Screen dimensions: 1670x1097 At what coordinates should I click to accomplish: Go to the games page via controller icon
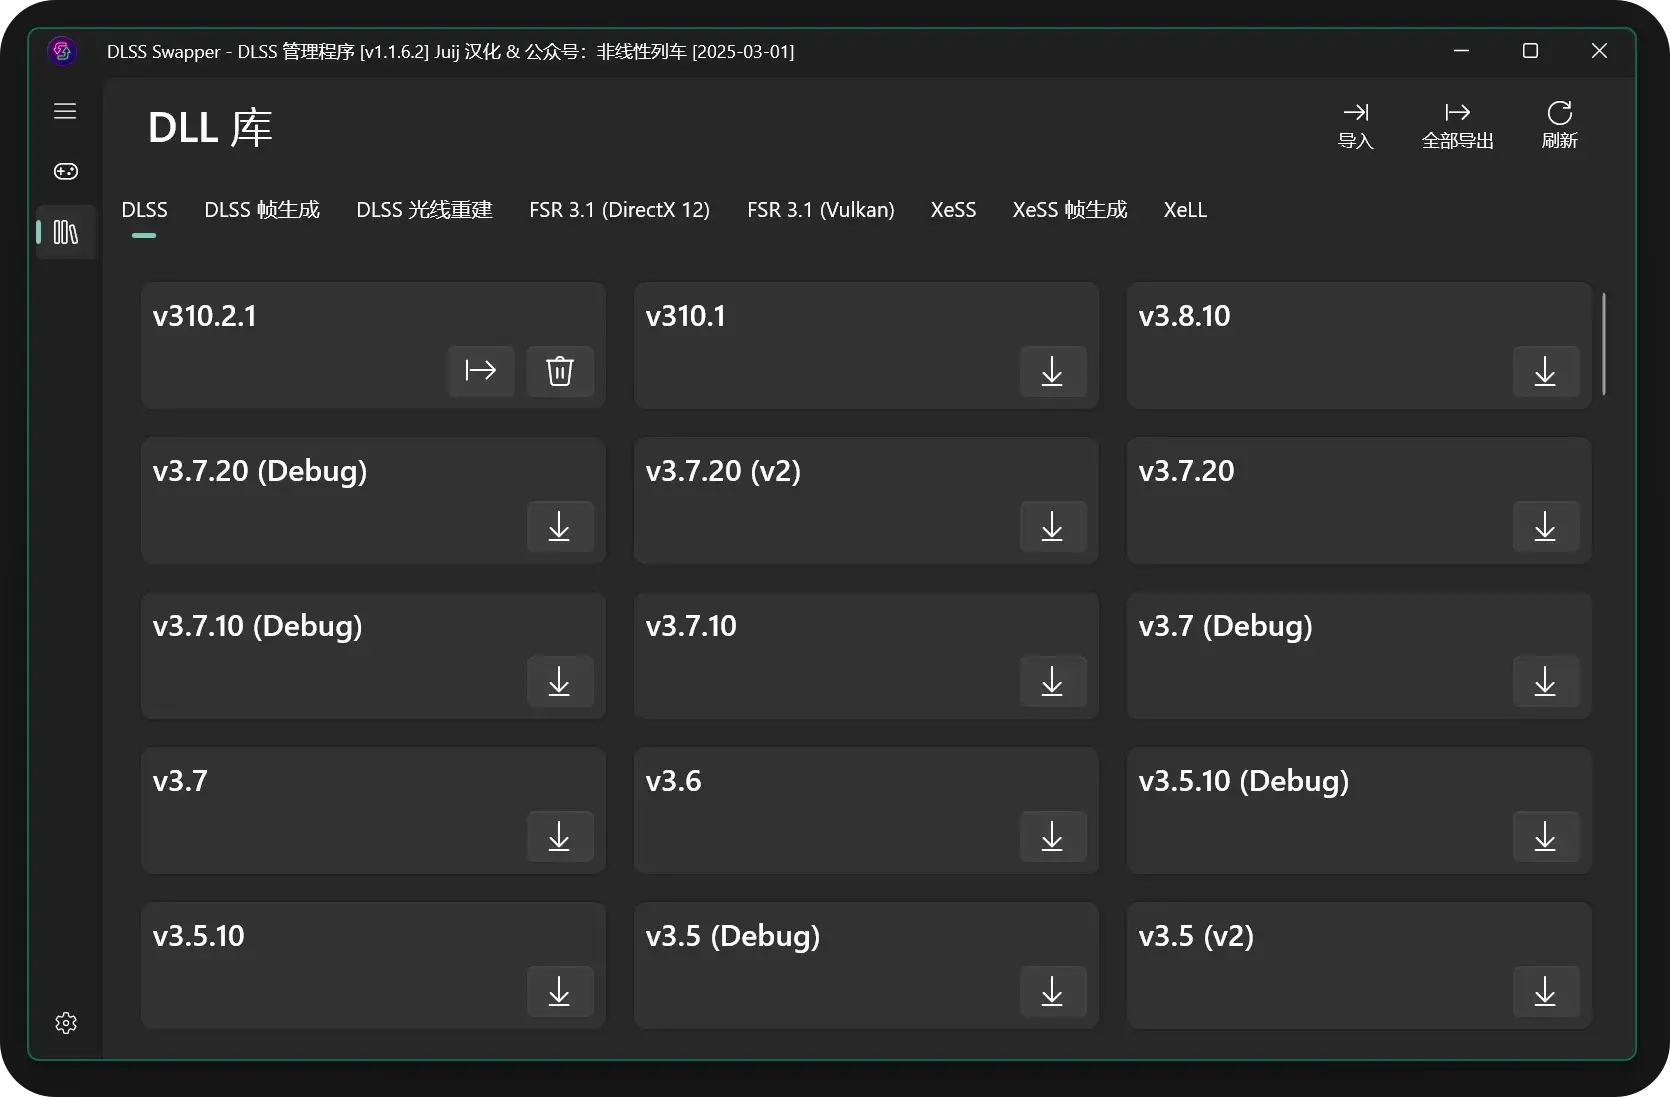click(65, 172)
